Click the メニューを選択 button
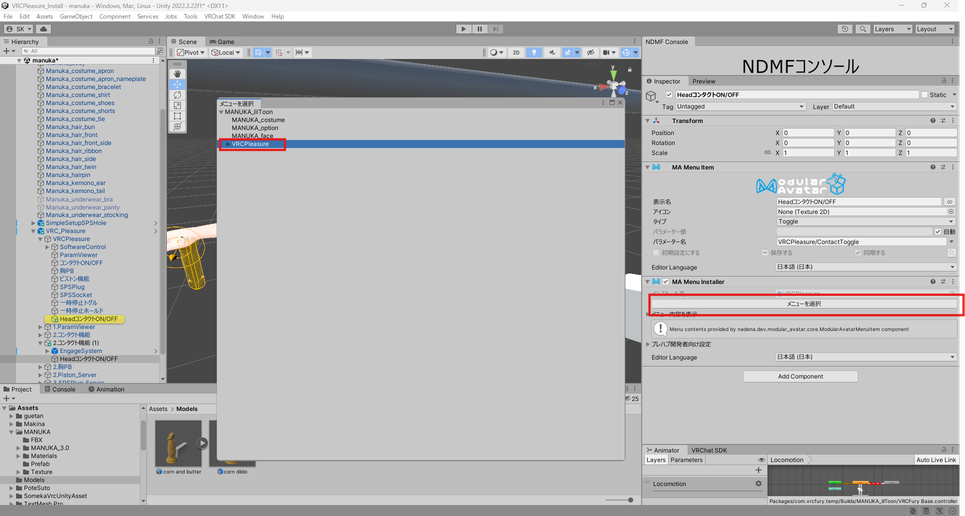Screen dimensions: 965x516 pos(804,302)
